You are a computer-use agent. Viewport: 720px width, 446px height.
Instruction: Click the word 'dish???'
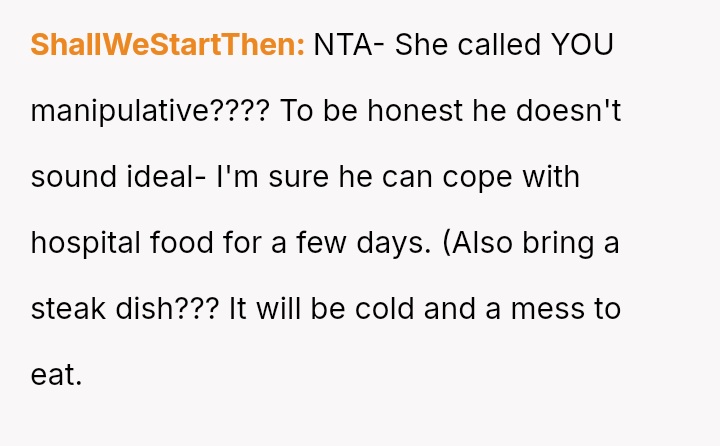[x=163, y=309]
